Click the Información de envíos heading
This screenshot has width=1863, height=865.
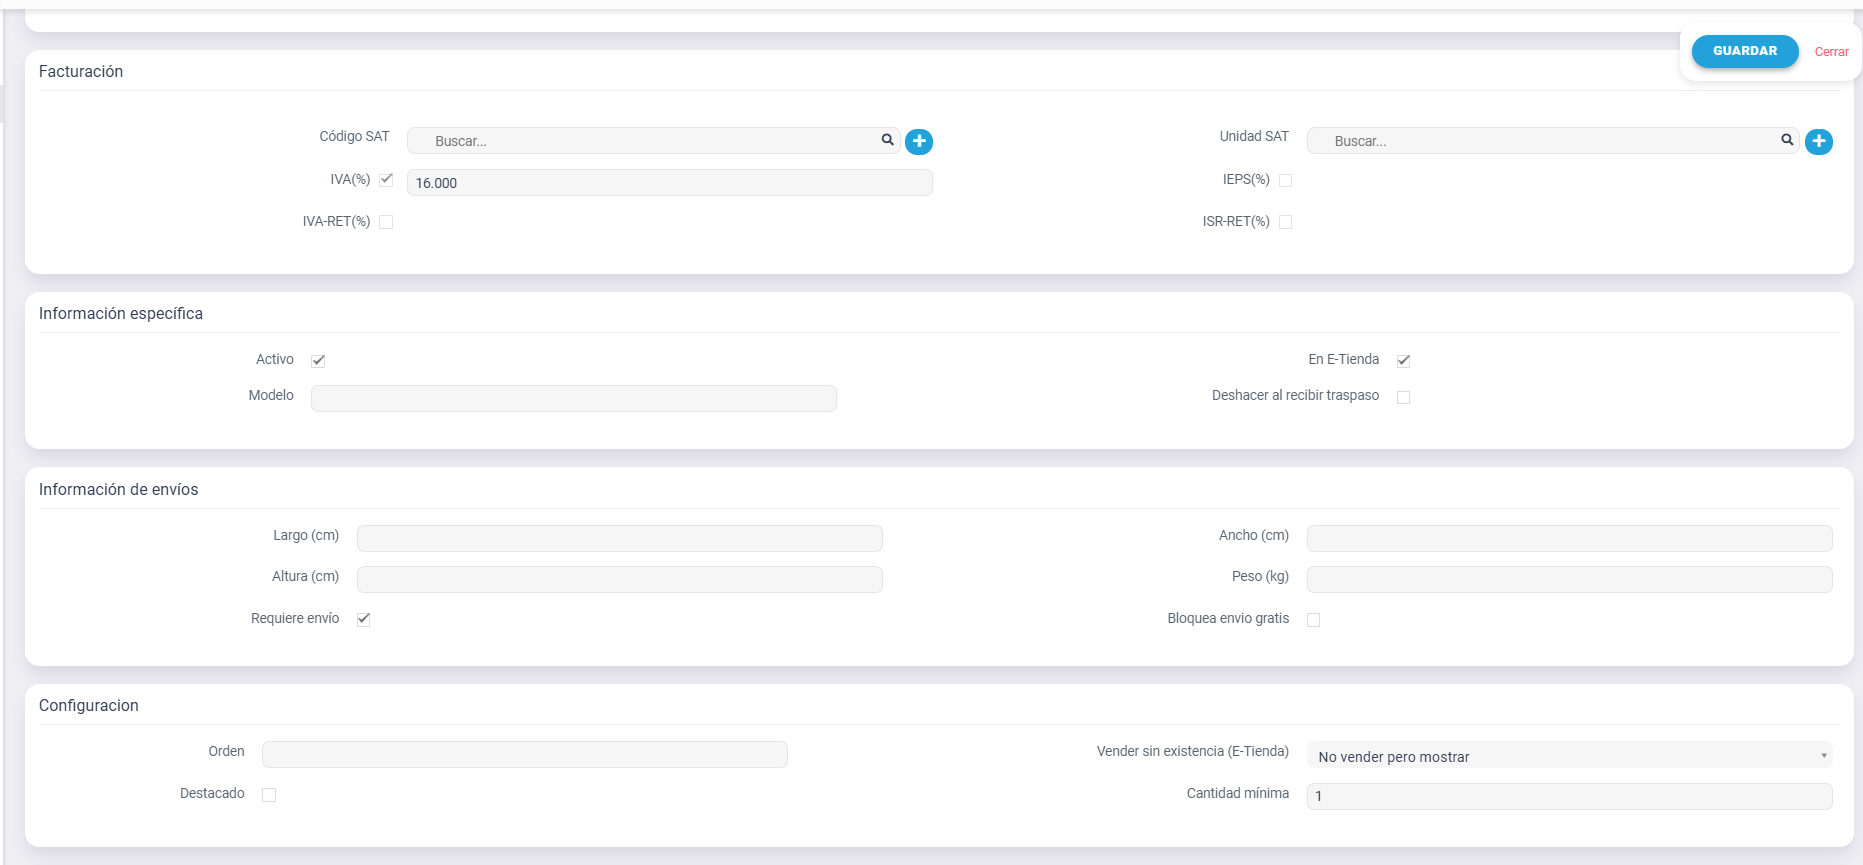pos(119,490)
